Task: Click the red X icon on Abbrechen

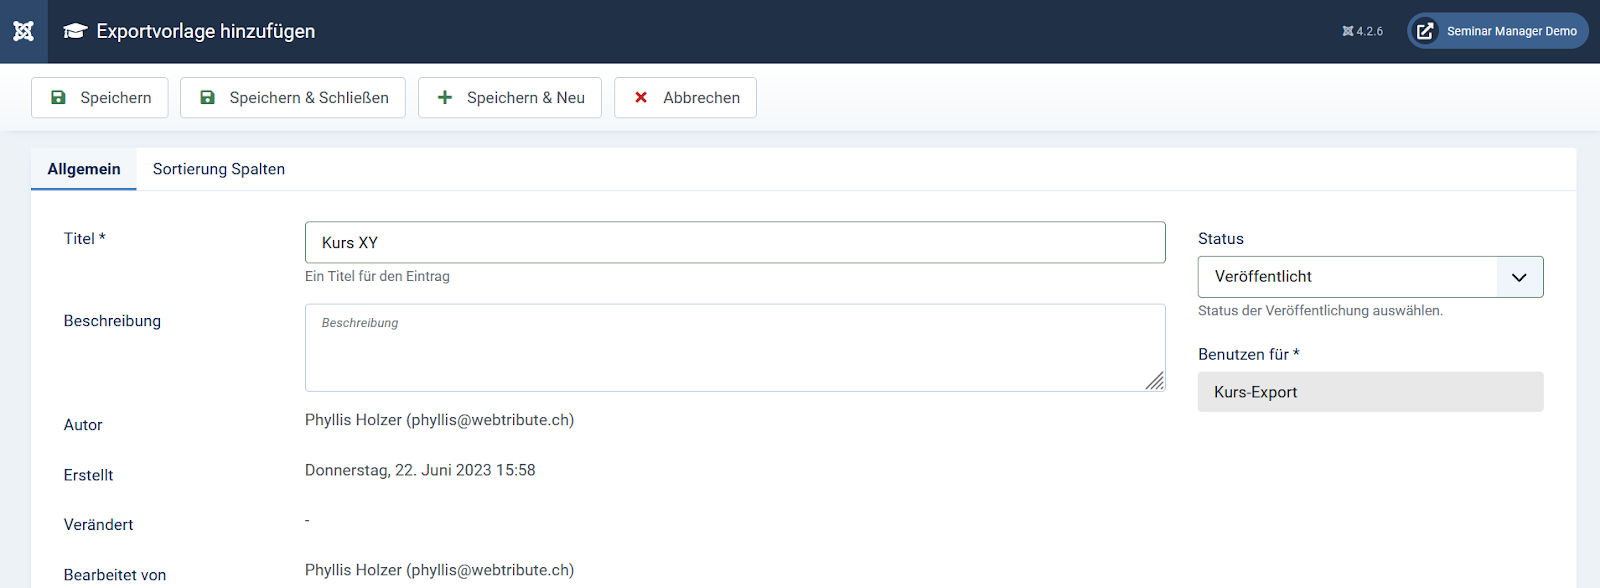Action: pos(641,98)
